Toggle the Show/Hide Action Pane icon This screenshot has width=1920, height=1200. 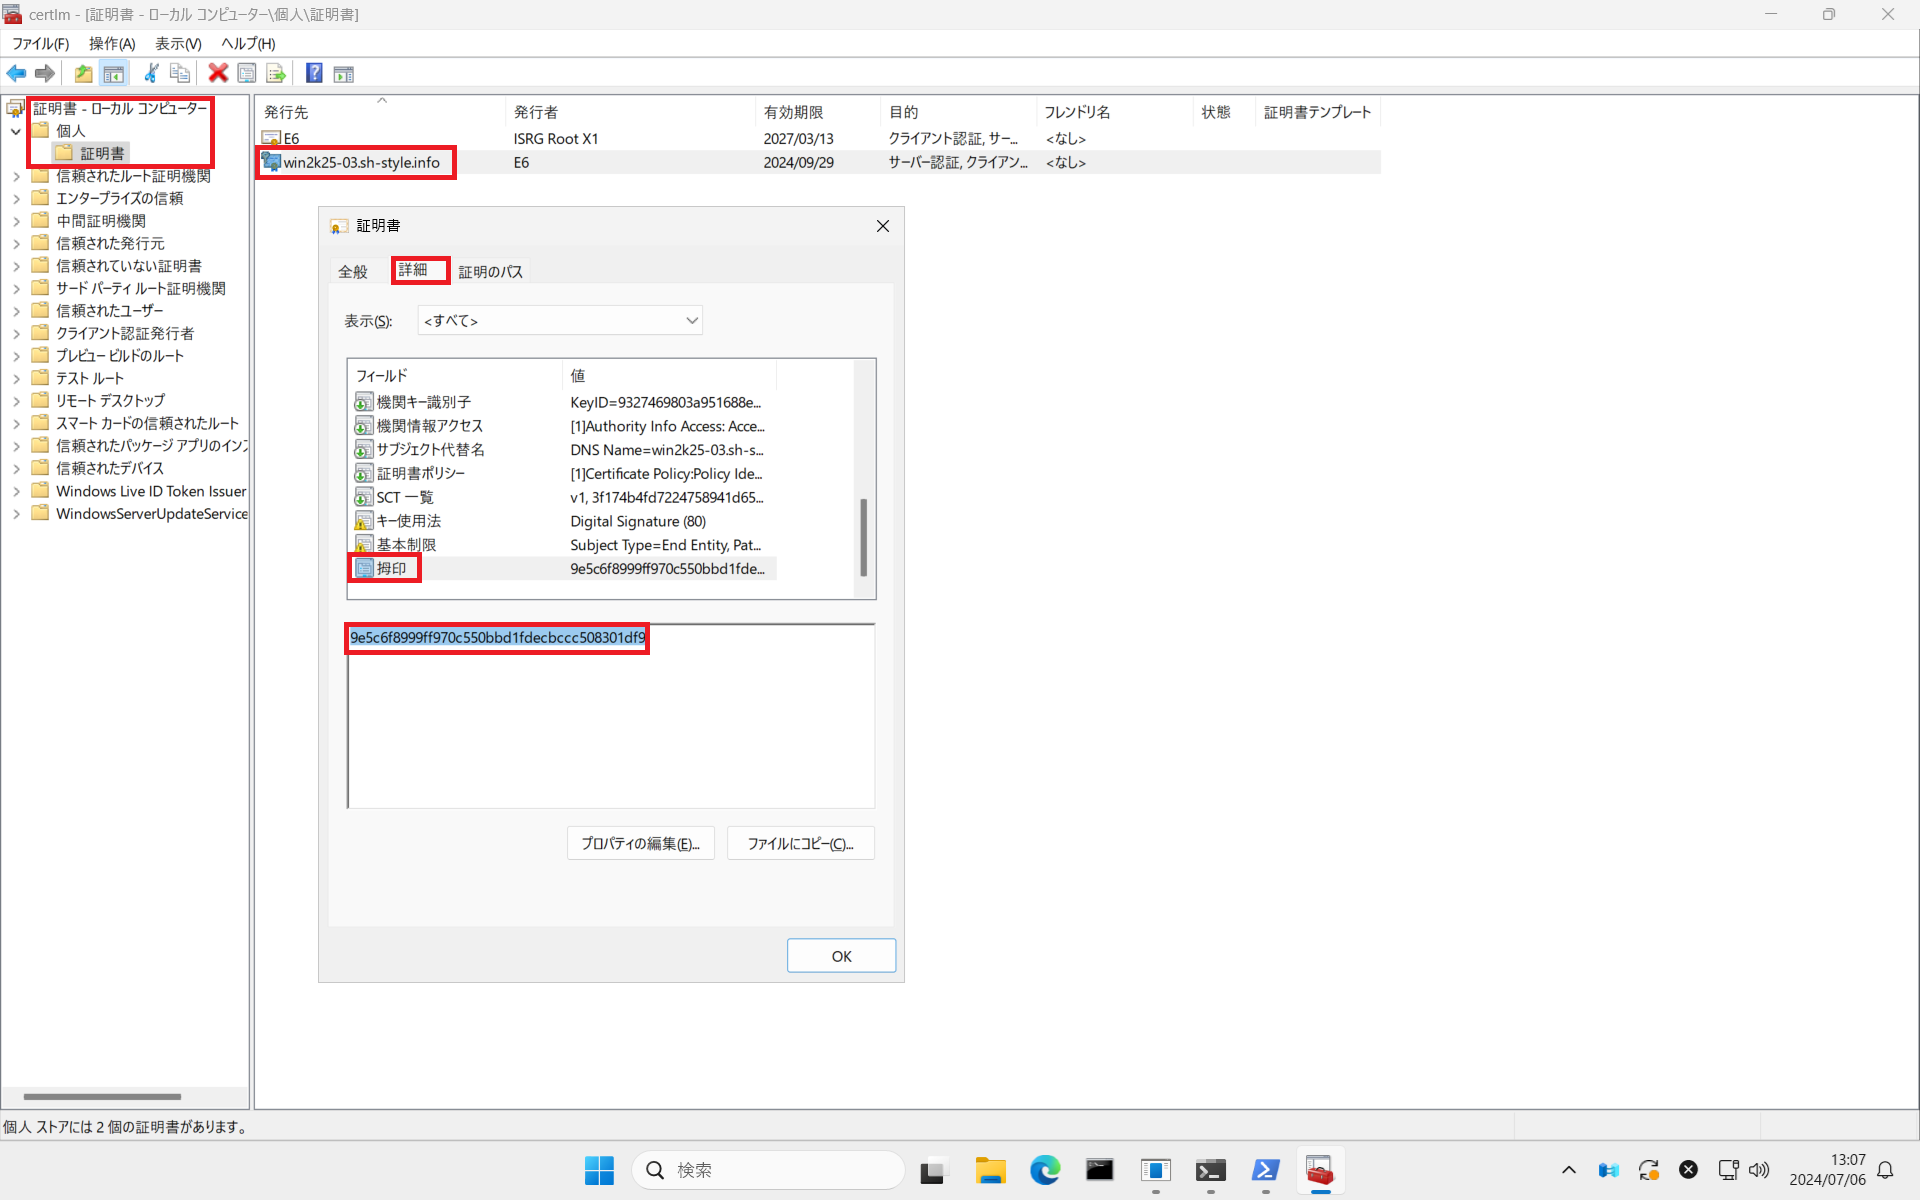tap(344, 73)
